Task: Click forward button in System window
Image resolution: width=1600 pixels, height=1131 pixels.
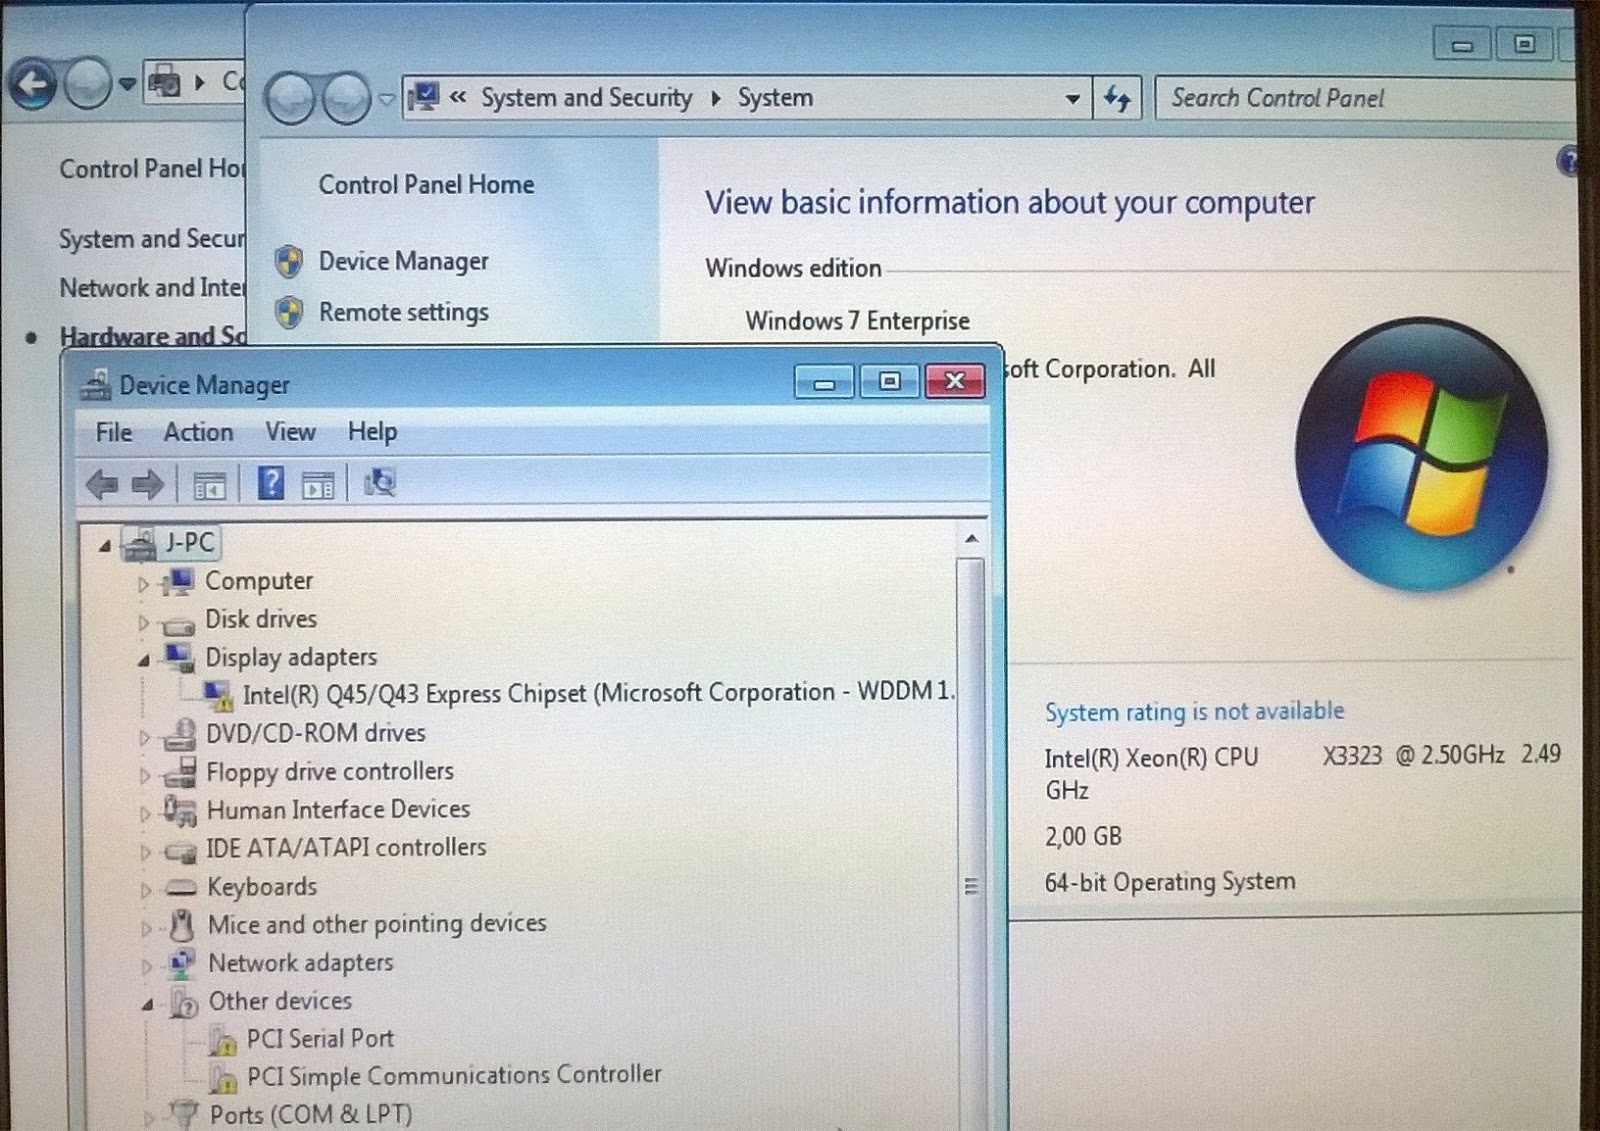Action: pyautogui.click(x=346, y=99)
